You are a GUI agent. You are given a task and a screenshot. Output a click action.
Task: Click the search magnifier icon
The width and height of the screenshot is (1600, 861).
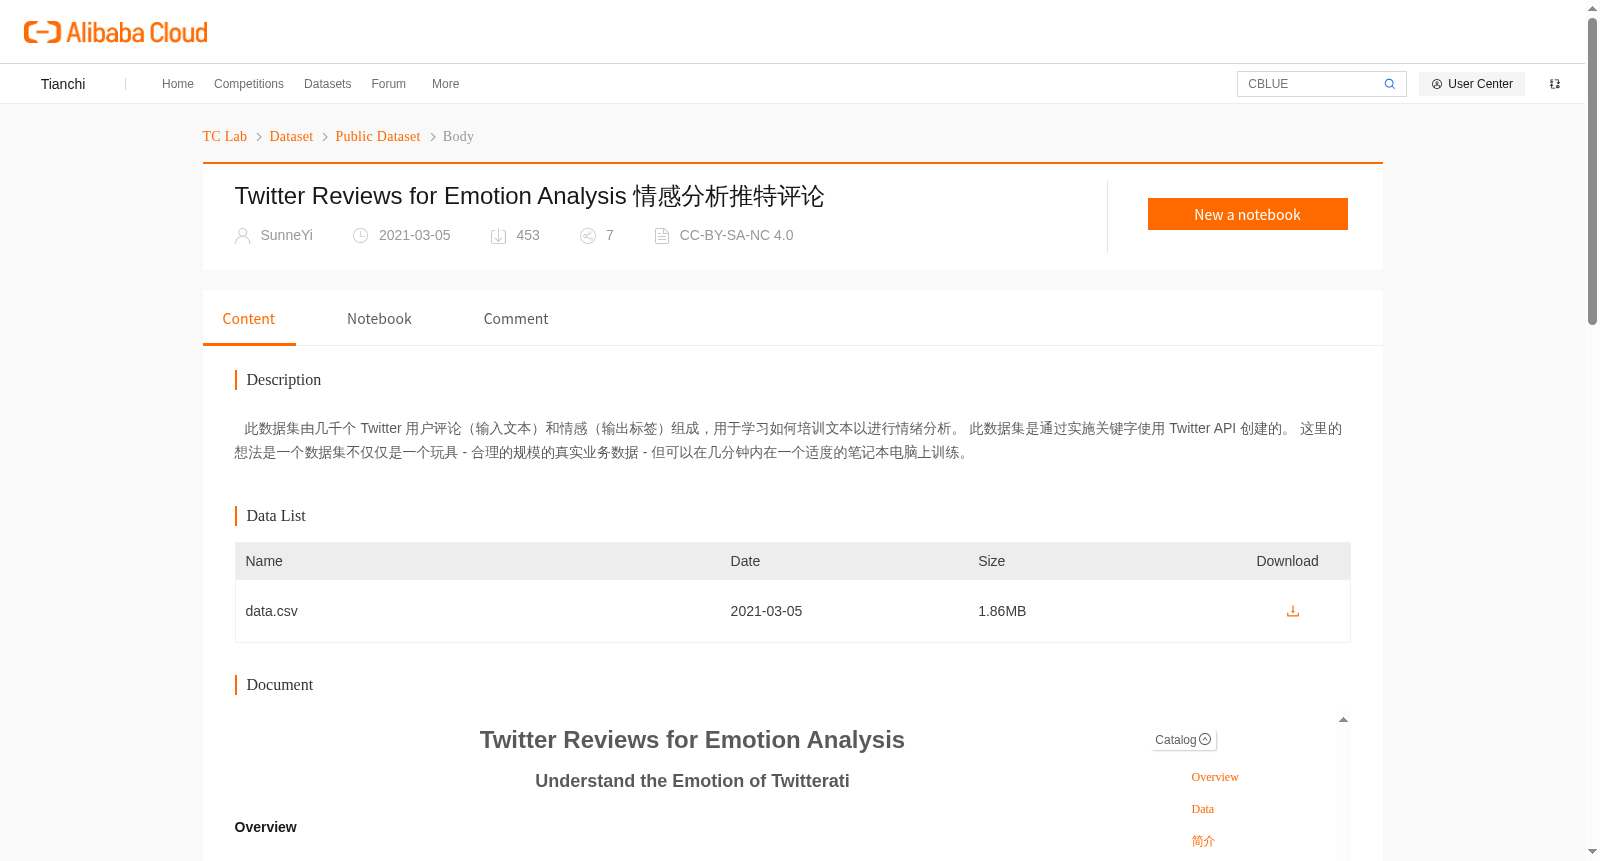click(x=1389, y=84)
